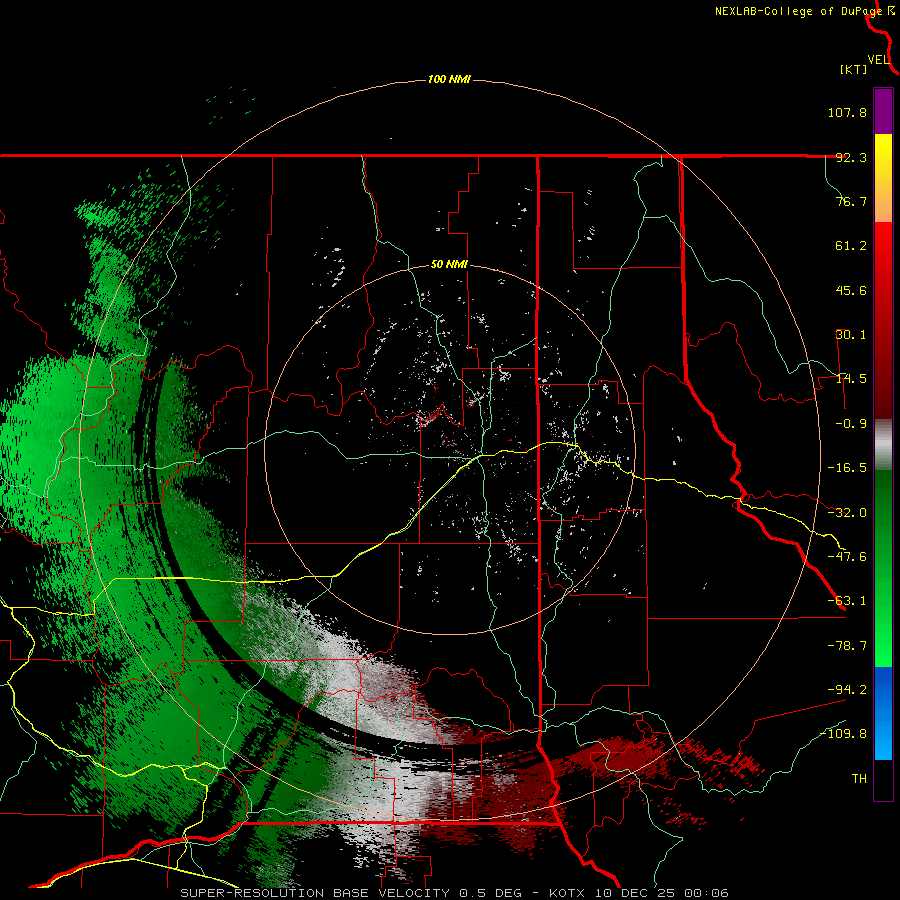This screenshot has height=900, width=900.
Task: Click the 61.2 legend value
Action: [851, 246]
